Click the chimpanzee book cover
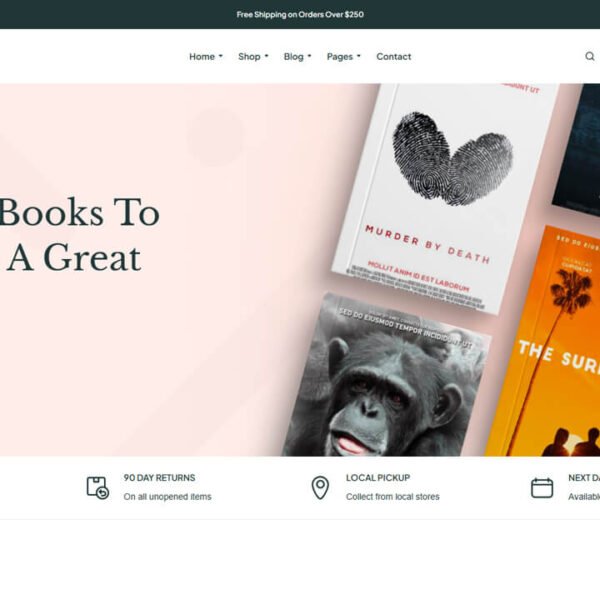 386,377
